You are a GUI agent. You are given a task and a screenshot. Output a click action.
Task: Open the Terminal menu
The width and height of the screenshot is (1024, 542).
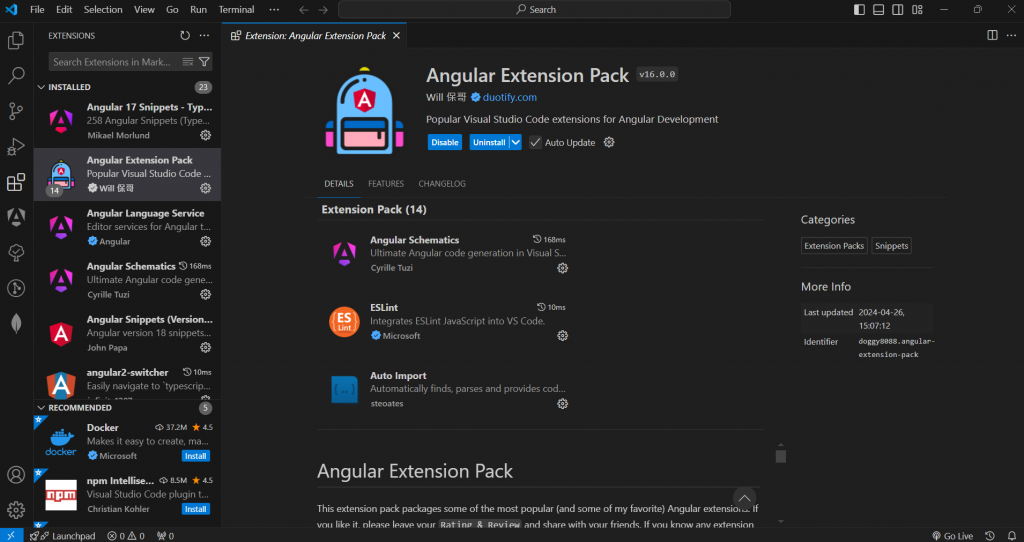pos(236,10)
